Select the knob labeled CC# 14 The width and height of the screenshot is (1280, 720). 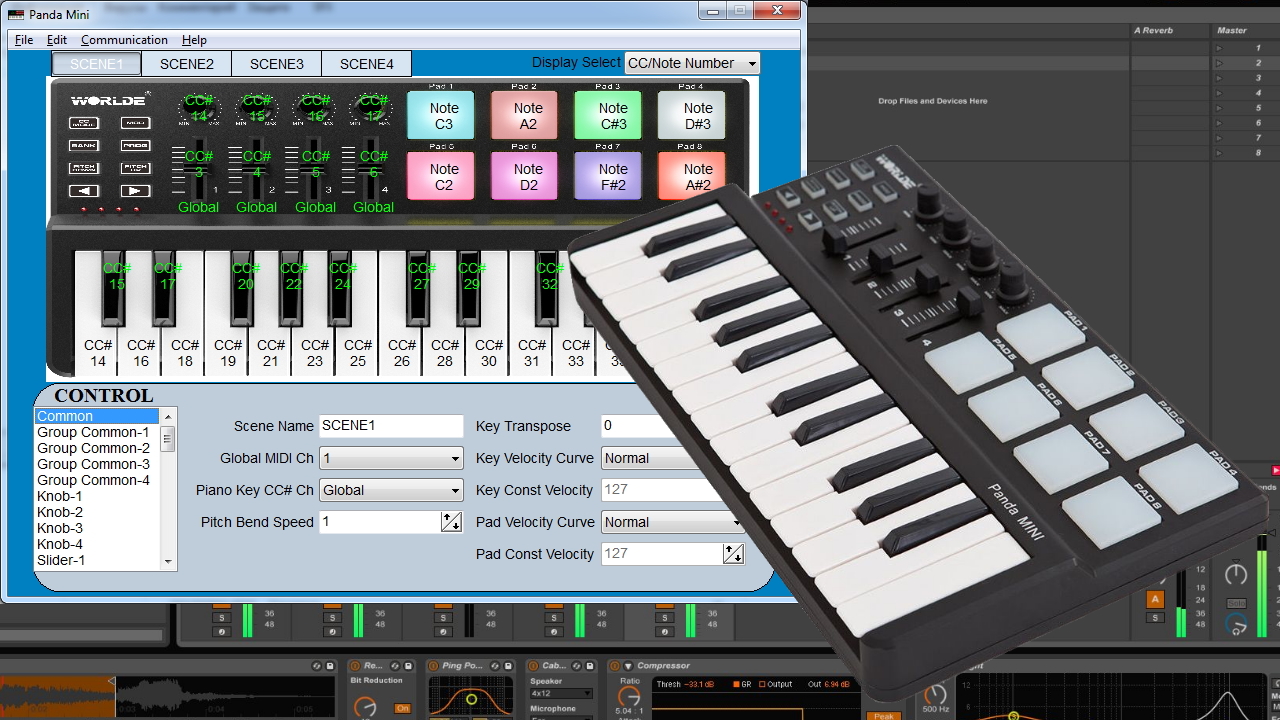click(199, 109)
